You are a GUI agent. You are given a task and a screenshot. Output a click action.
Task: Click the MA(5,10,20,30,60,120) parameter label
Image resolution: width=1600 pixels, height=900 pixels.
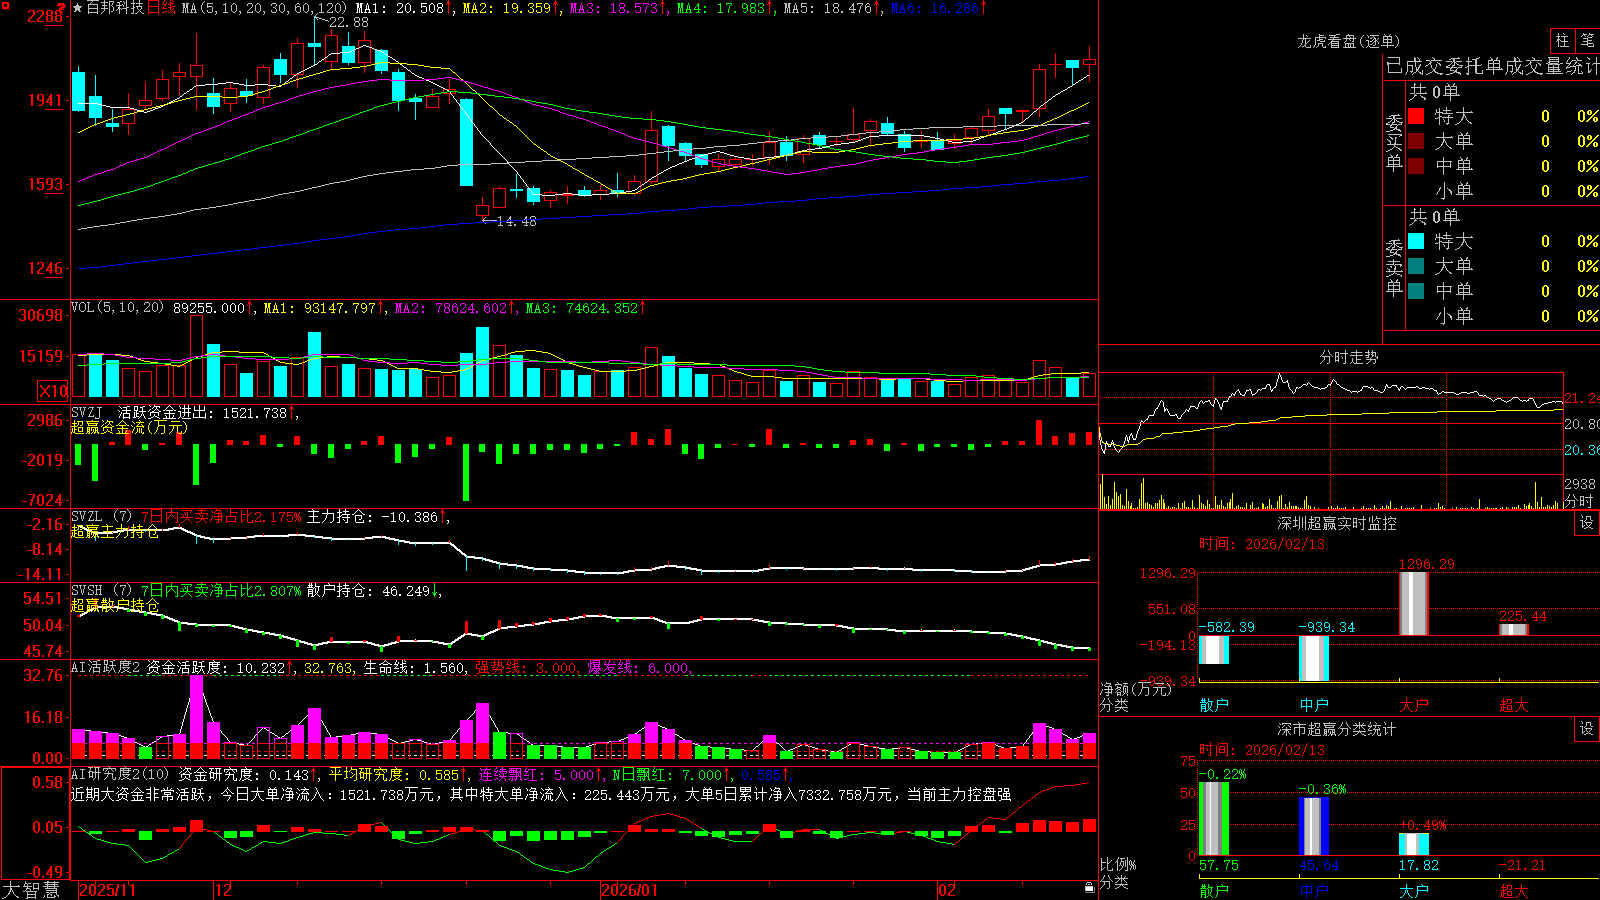coord(264,8)
